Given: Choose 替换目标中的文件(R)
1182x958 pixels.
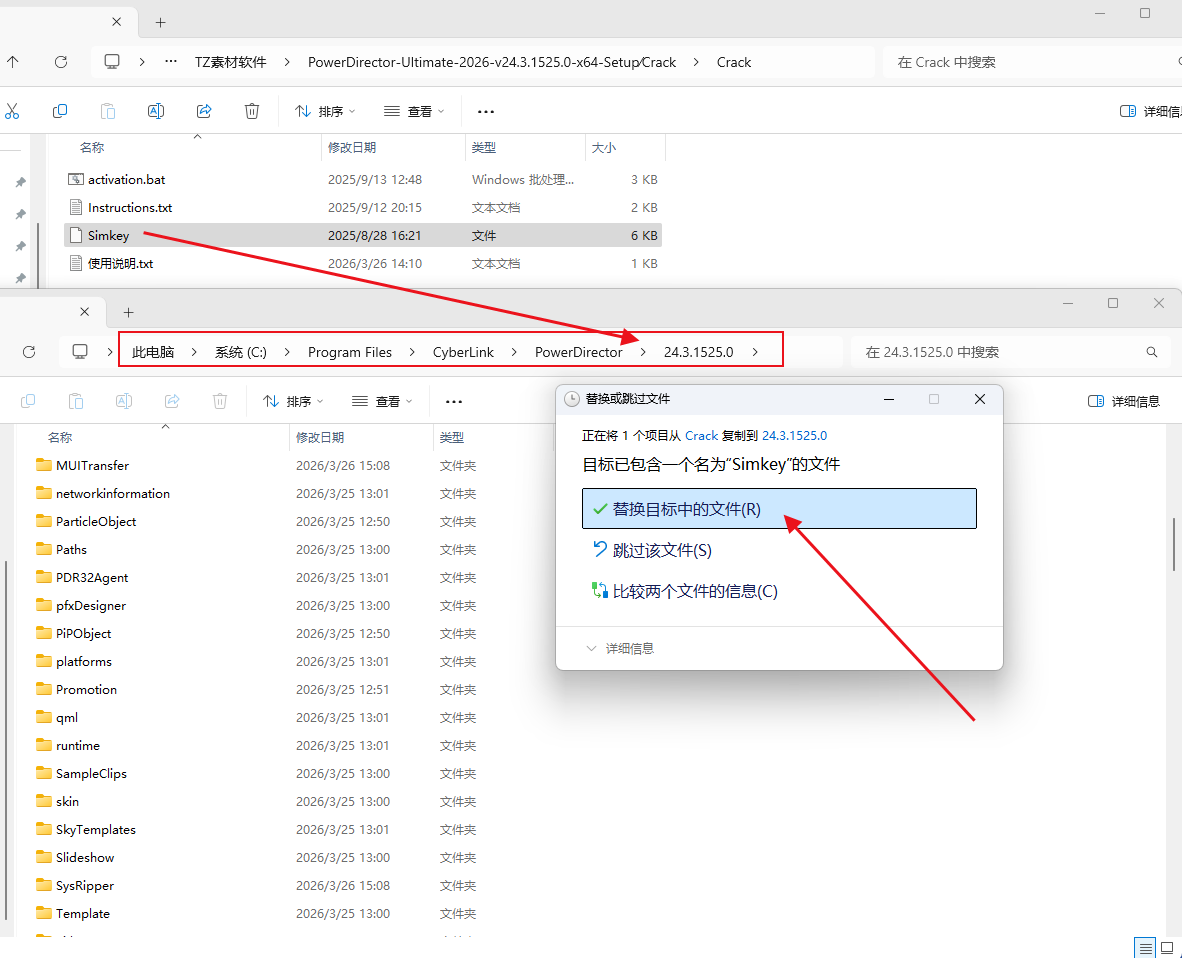Looking at the screenshot, I should tap(779, 509).
